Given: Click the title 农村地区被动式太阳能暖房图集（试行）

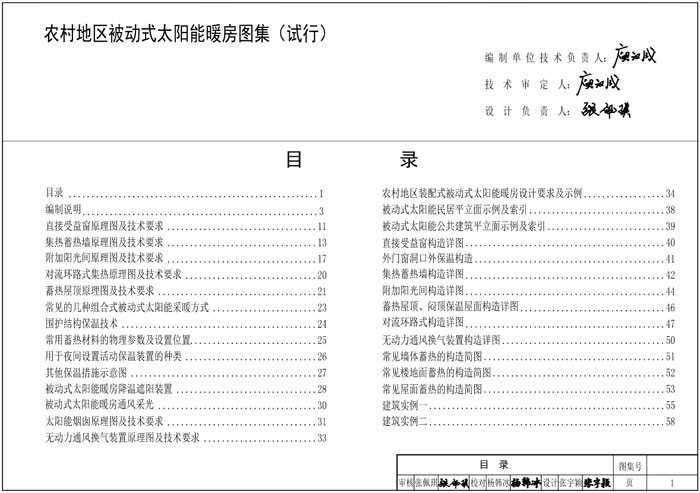Looking at the screenshot, I should point(186,34).
